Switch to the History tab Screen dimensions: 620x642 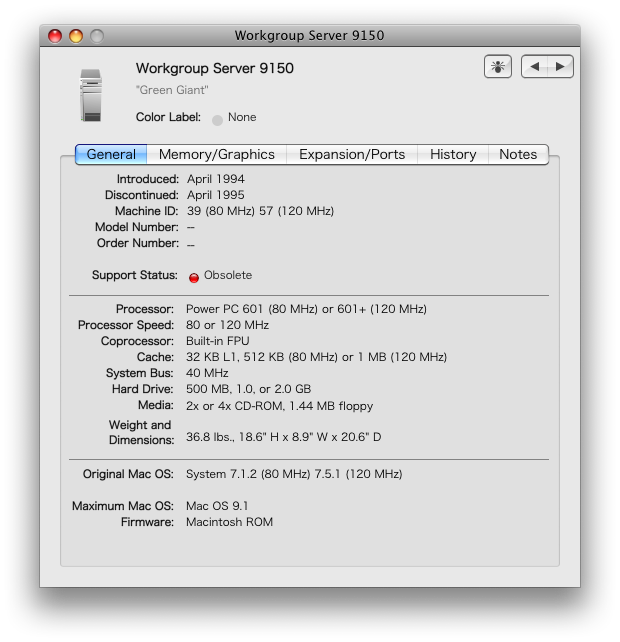click(453, 154)
